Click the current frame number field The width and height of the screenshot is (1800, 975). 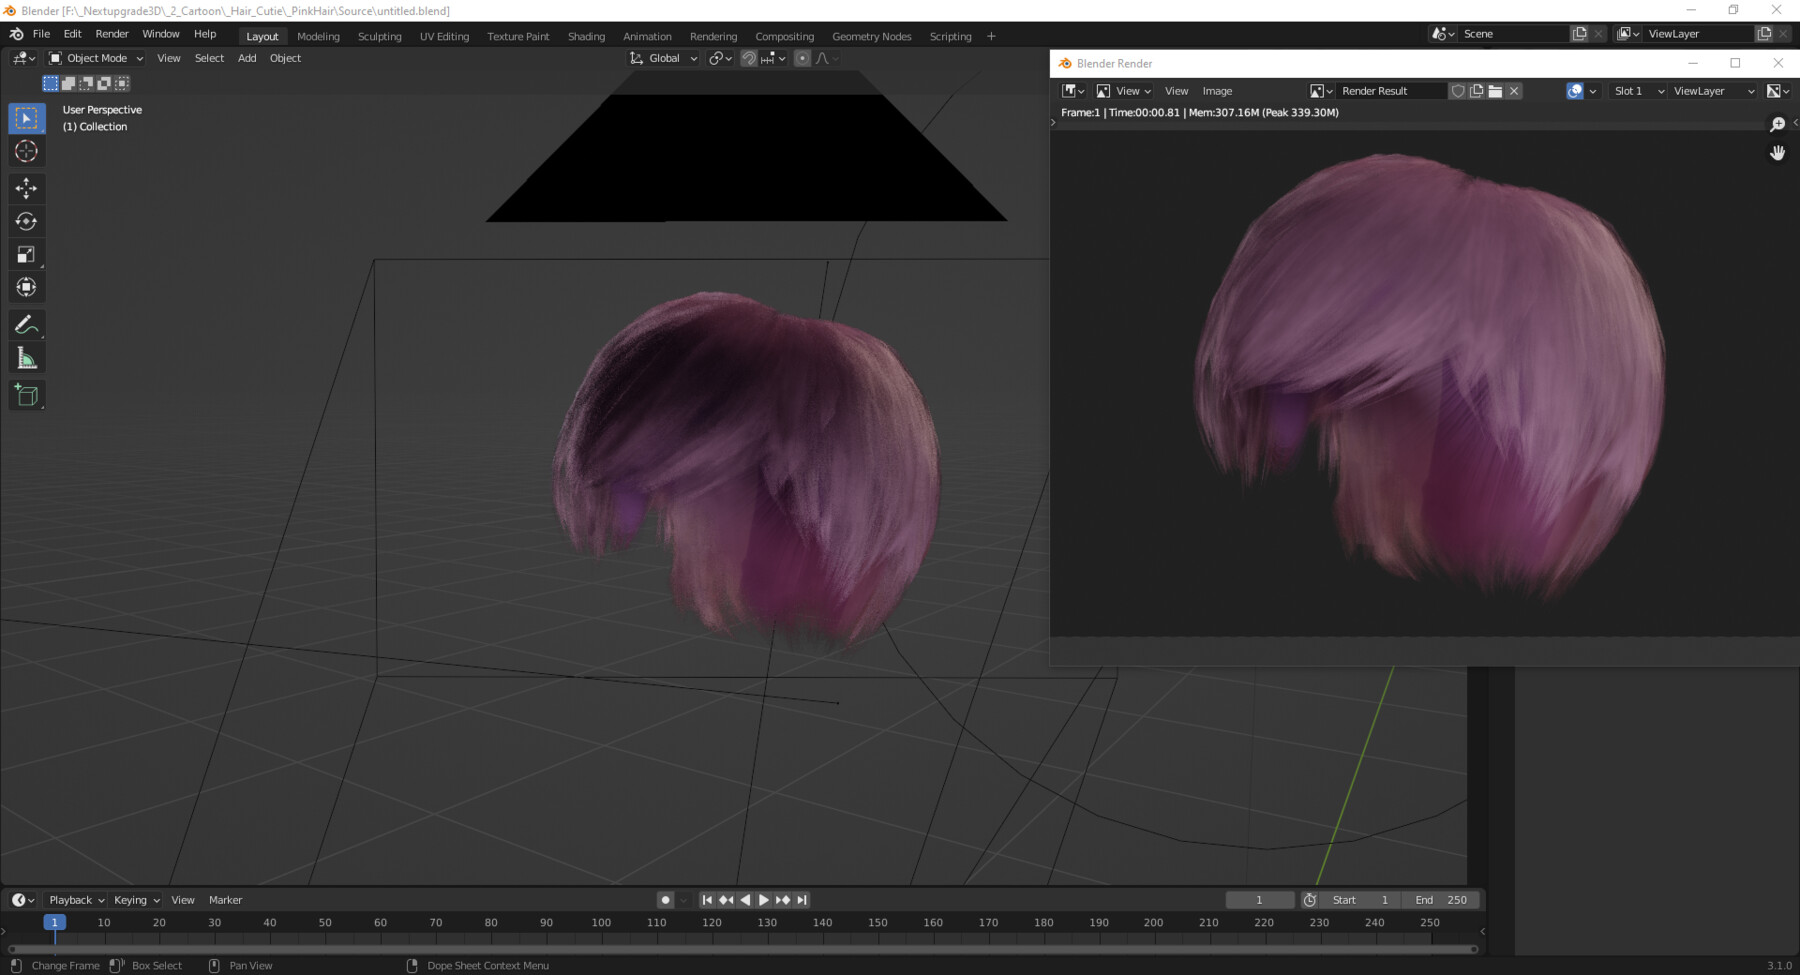1260,900
